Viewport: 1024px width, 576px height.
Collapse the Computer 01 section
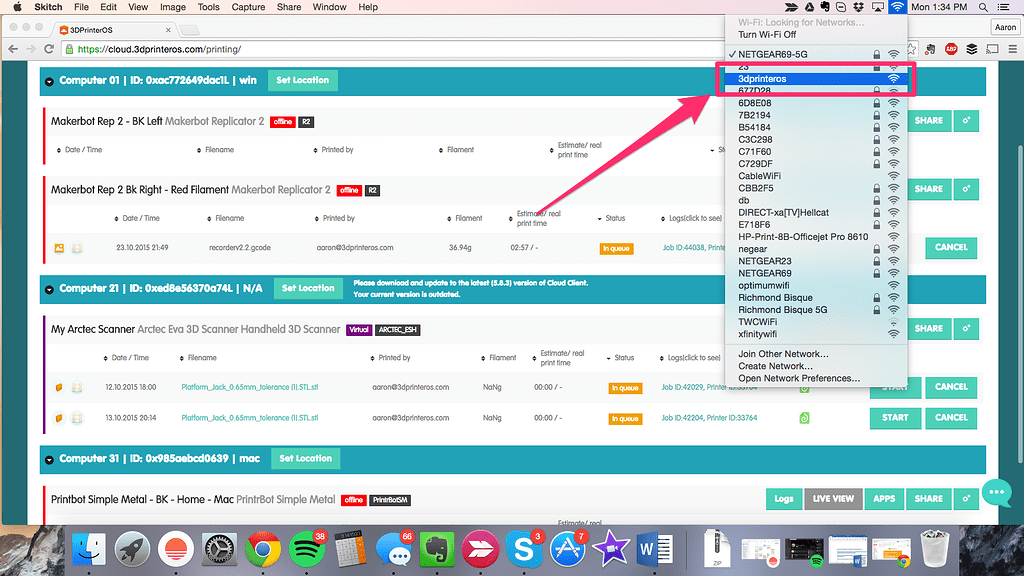[47, 79]
